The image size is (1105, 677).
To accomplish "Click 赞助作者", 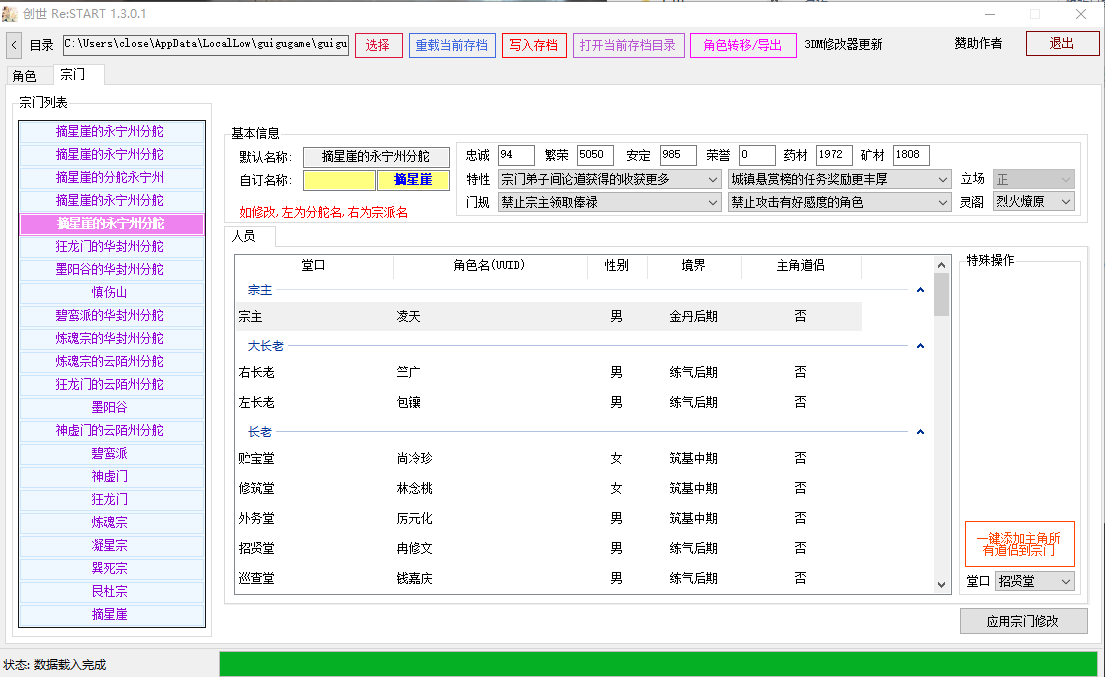I will [x=978, y=43].
